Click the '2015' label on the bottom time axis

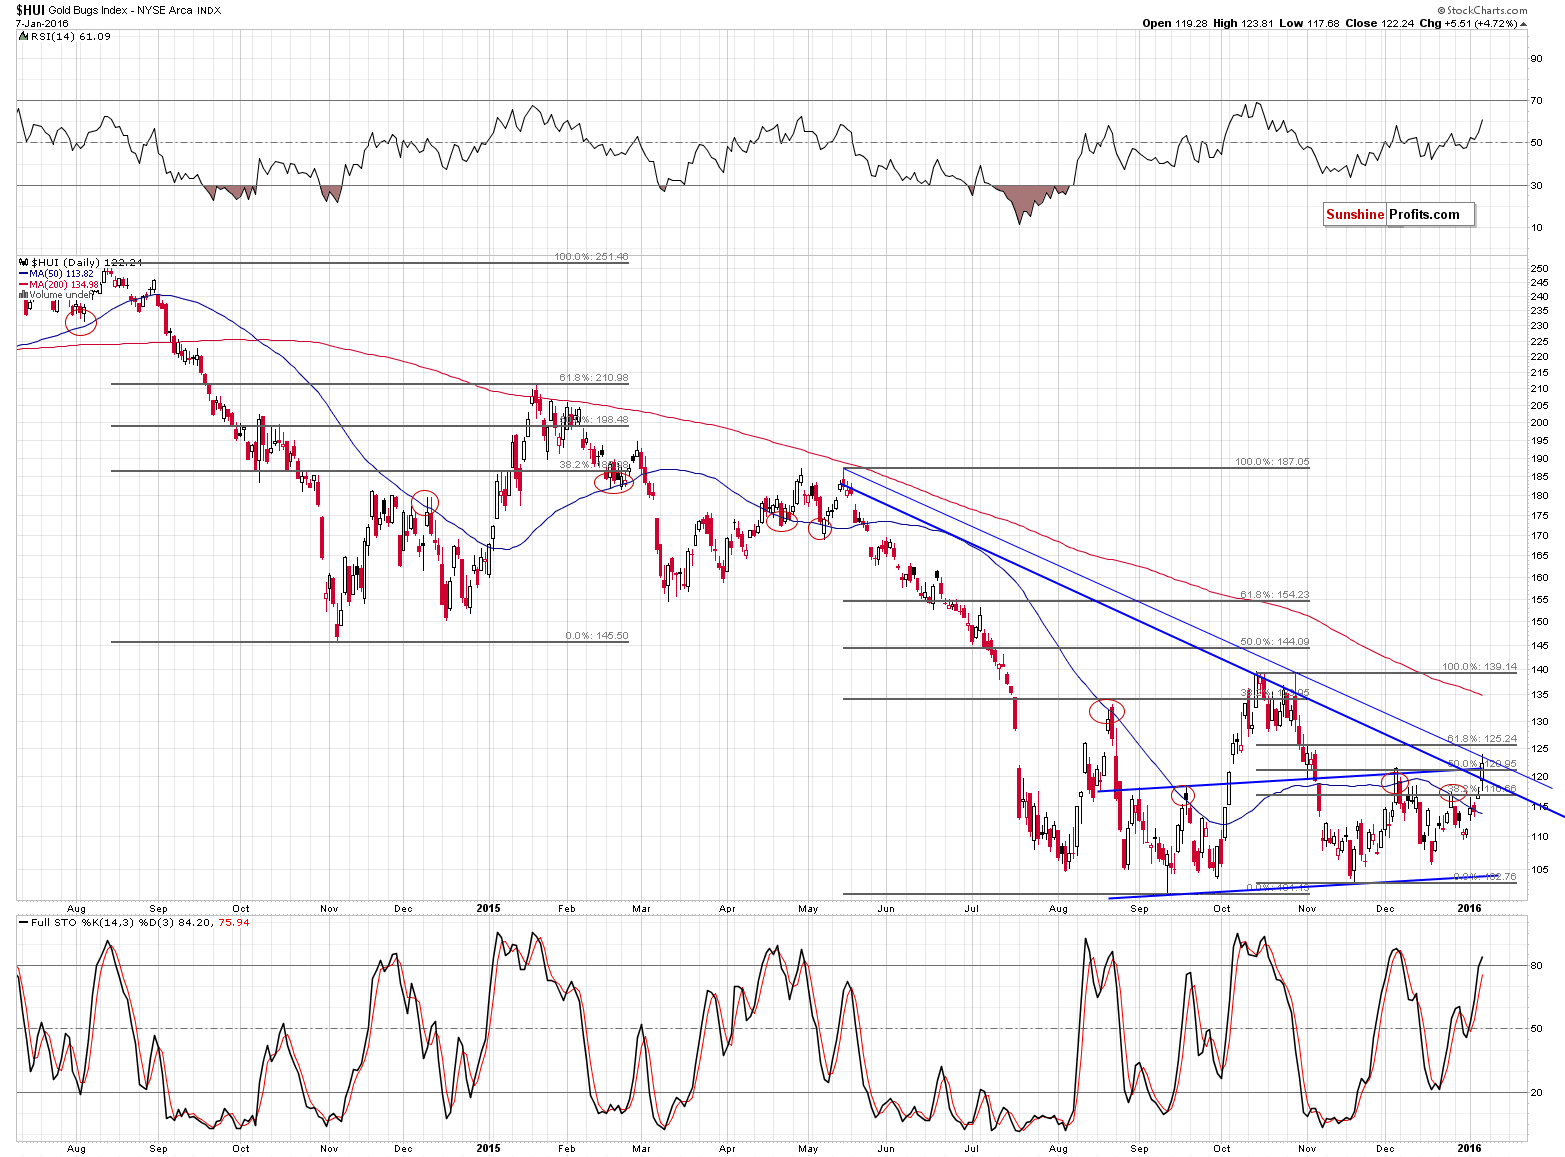click(x=488, y=1148)
